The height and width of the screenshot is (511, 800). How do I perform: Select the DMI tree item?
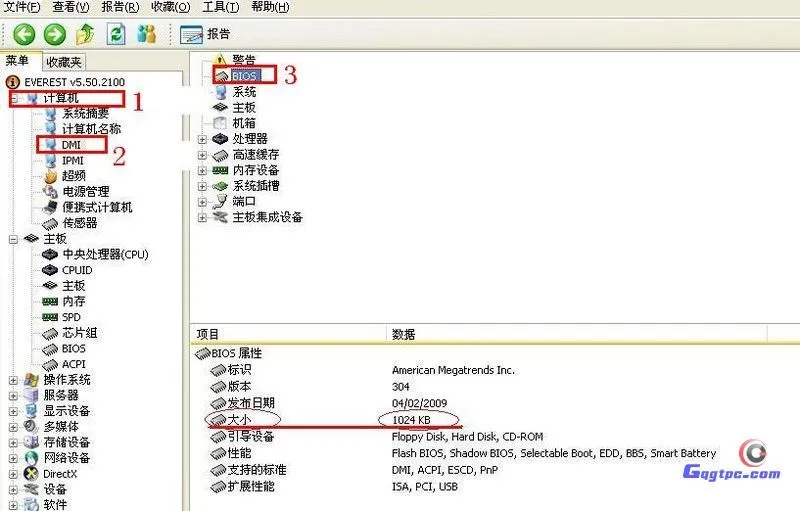[71, 145]
